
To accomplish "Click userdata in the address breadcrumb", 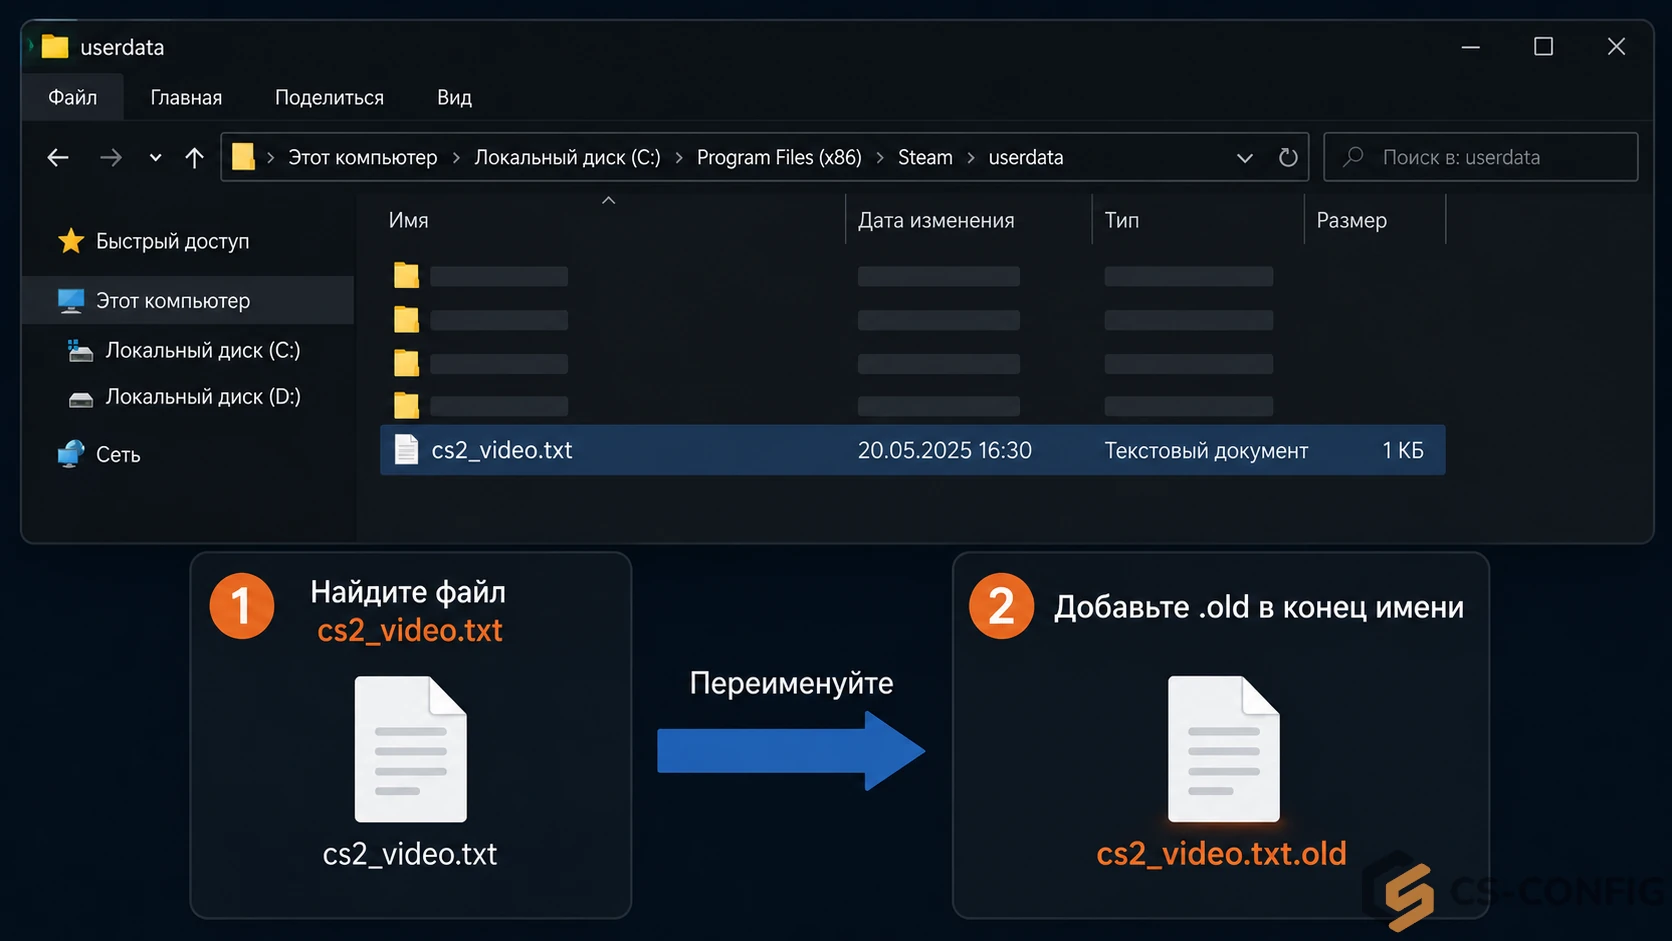I will 1026,157.
